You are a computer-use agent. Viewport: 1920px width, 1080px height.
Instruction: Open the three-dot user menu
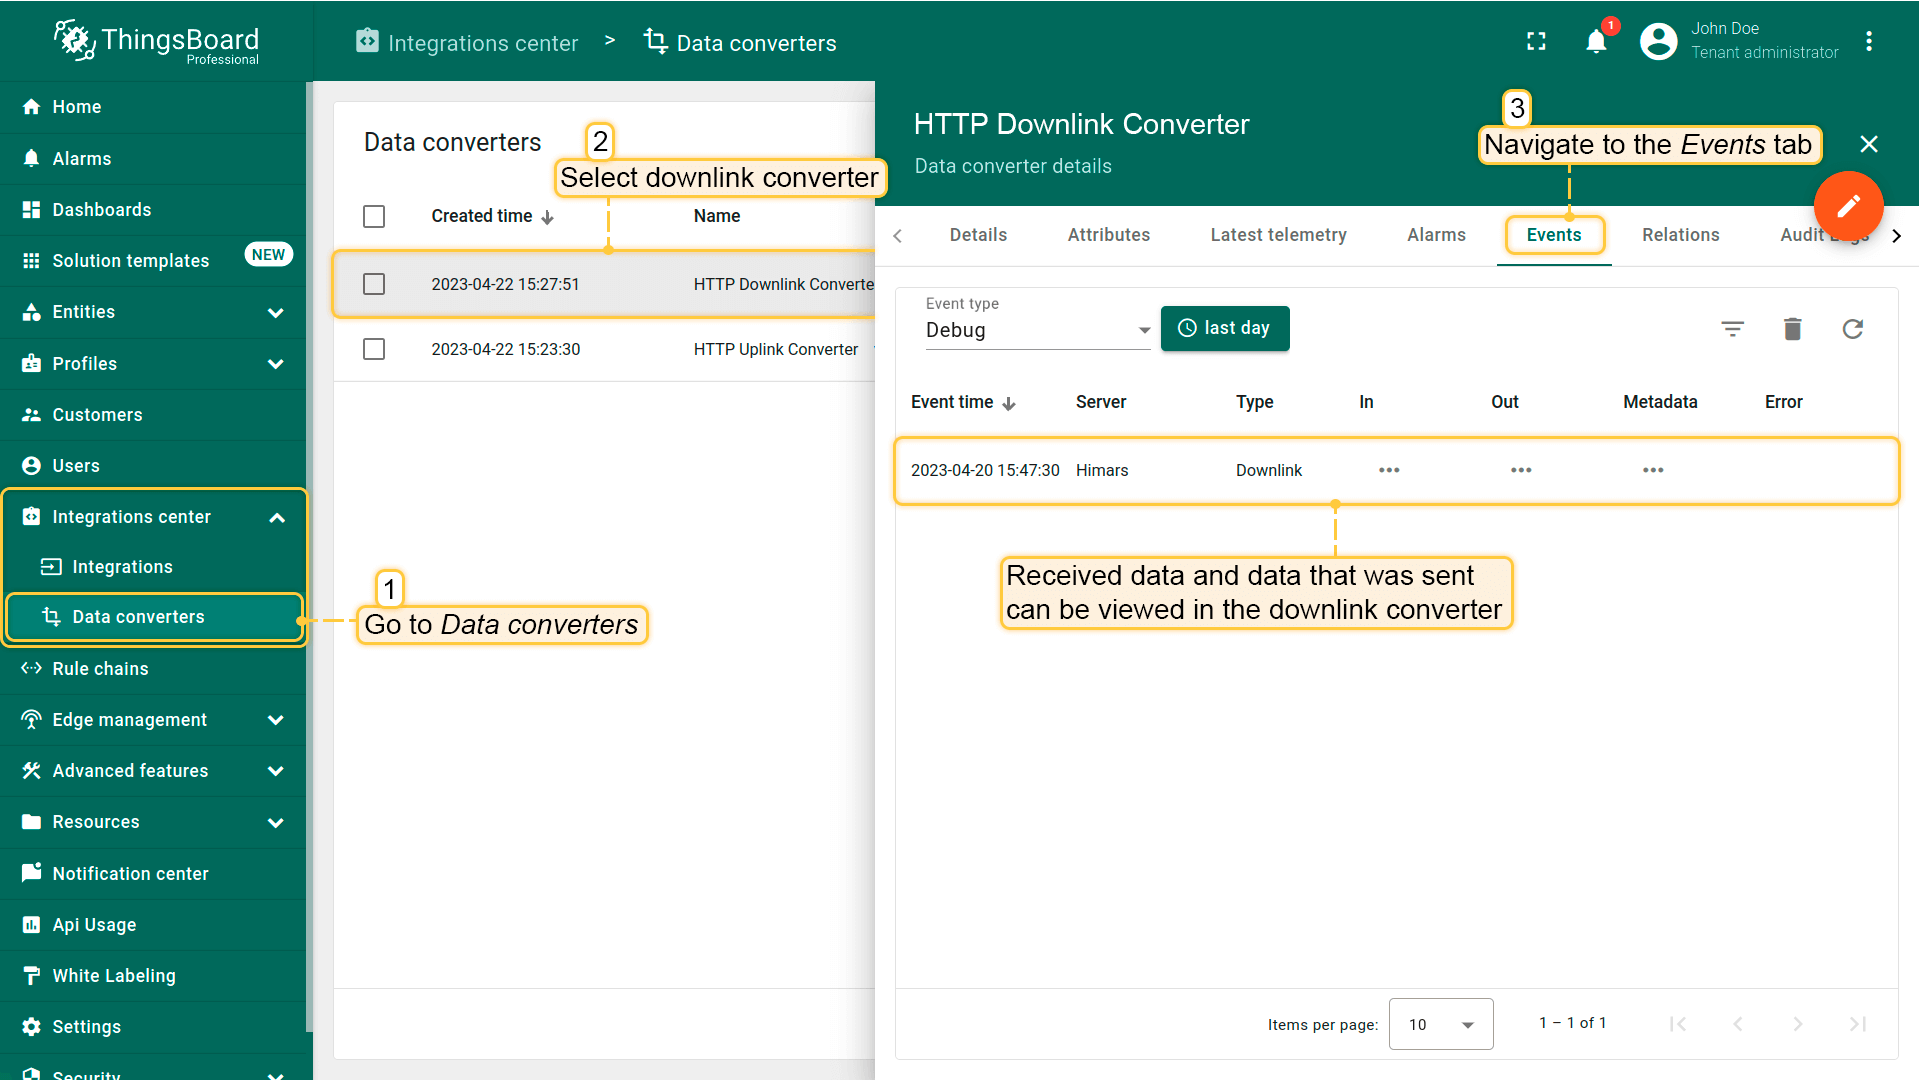1868,41
